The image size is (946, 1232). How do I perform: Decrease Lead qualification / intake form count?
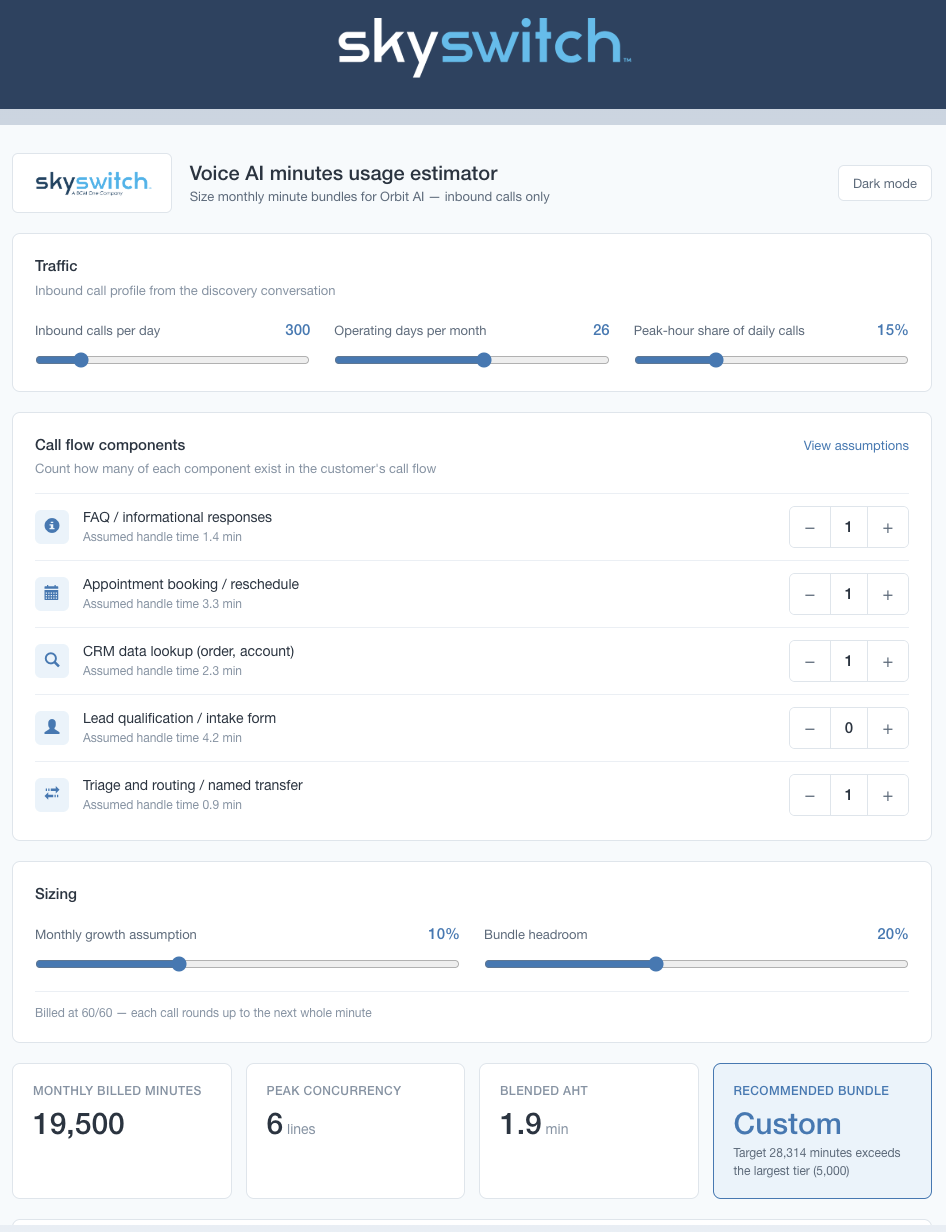(810, 728)
